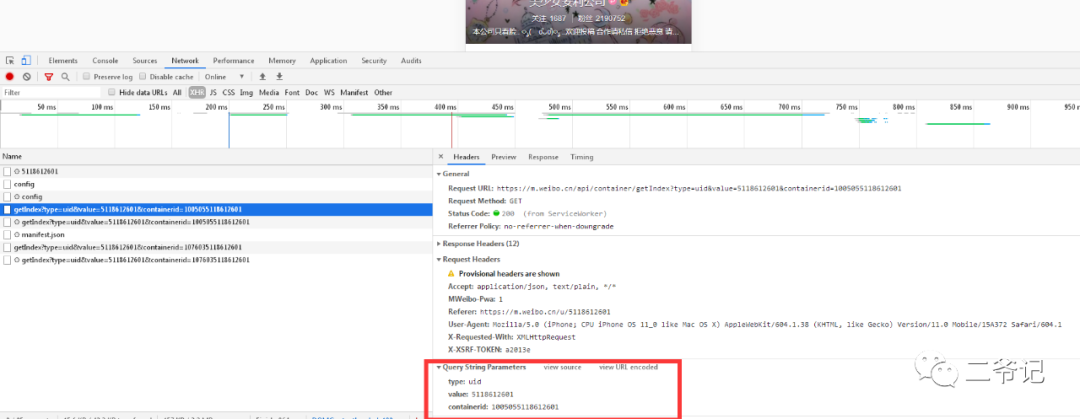Image resolution: width=1080 pixels, height=419 pixels.
Task: Toggle the XHR request type filter
Action: (x=197, y=92)
